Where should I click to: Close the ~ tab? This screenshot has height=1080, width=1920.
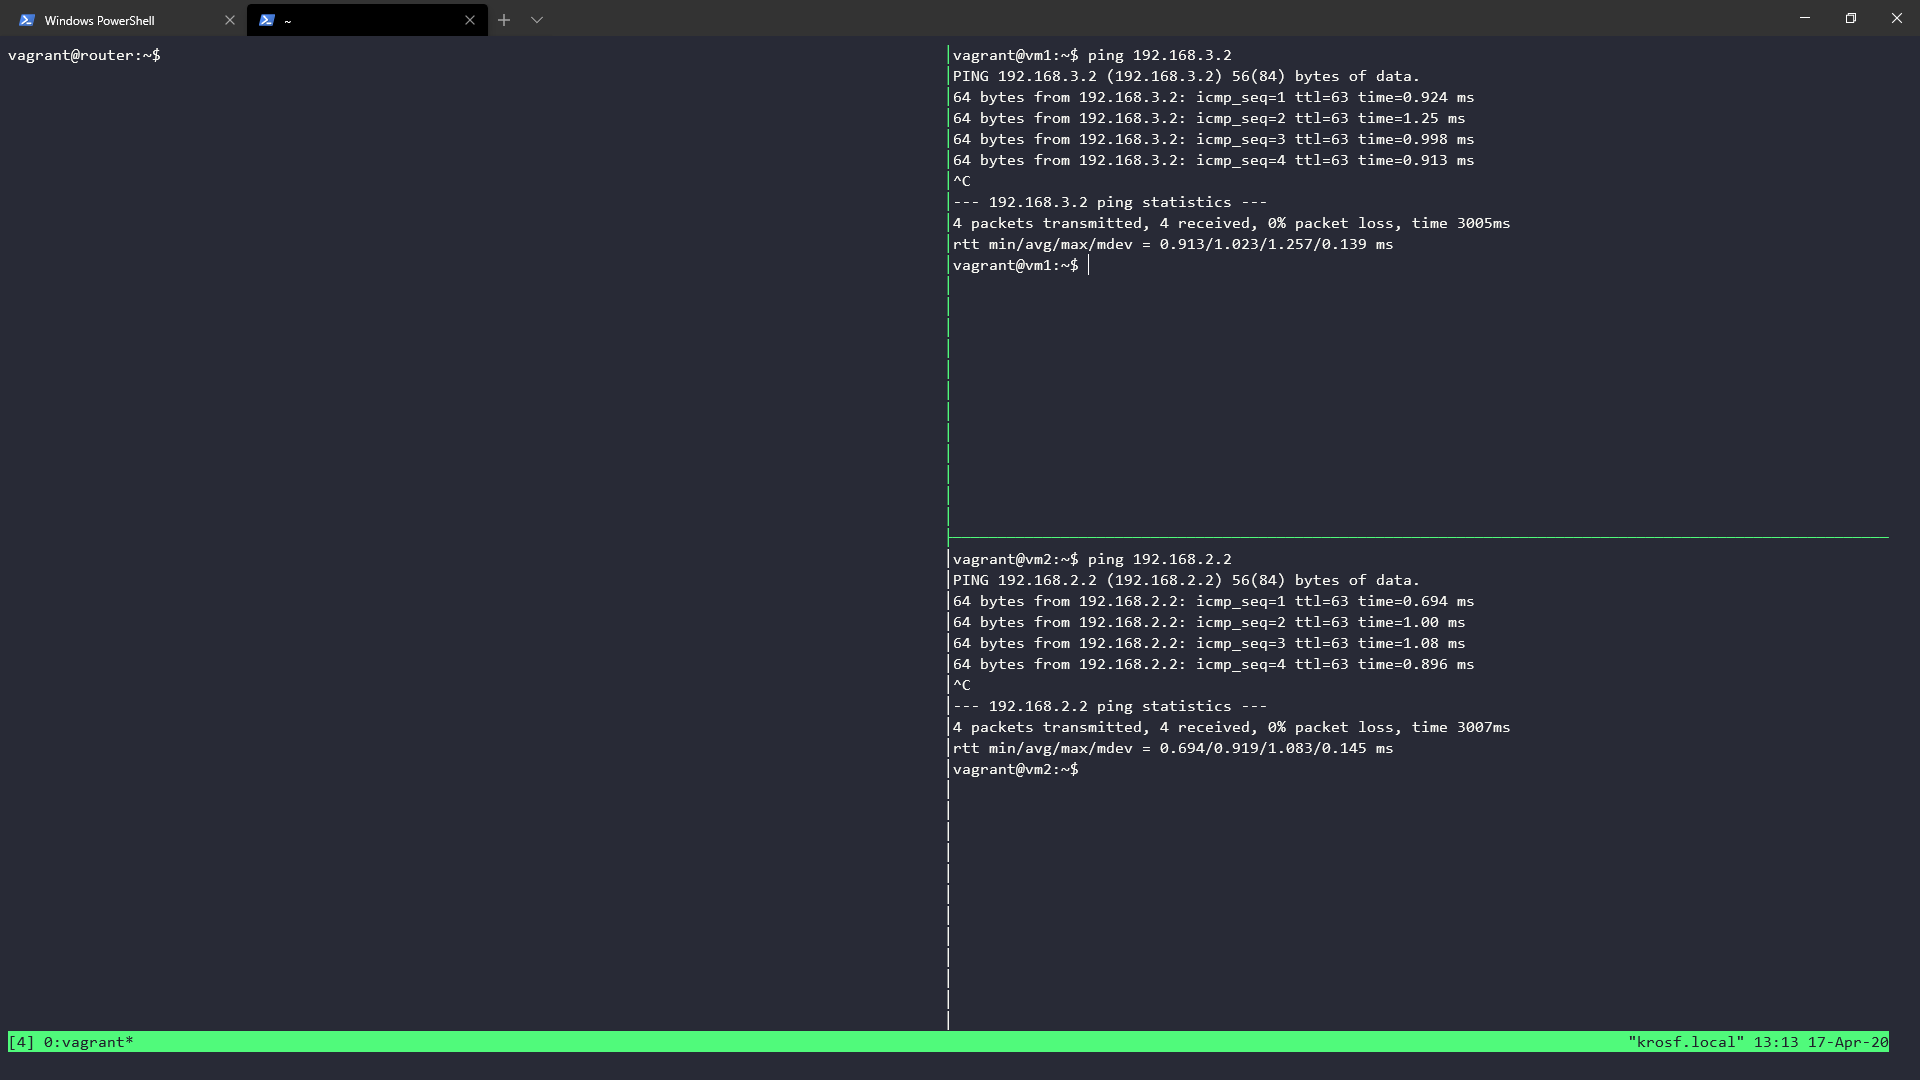click(x=469, y=20)
